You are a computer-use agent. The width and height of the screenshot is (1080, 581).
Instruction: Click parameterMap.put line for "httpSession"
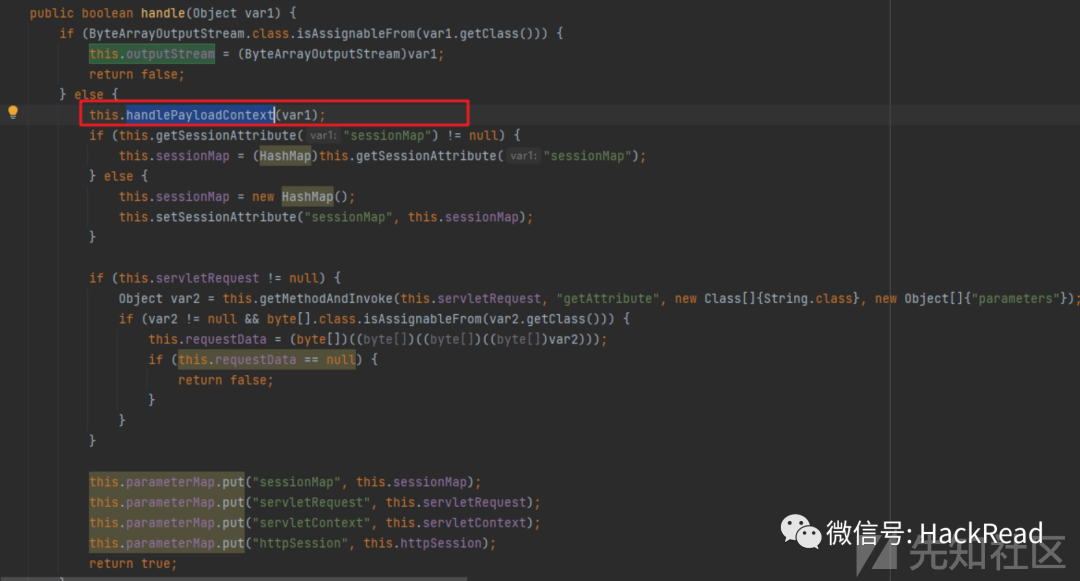tap(293, 543)
